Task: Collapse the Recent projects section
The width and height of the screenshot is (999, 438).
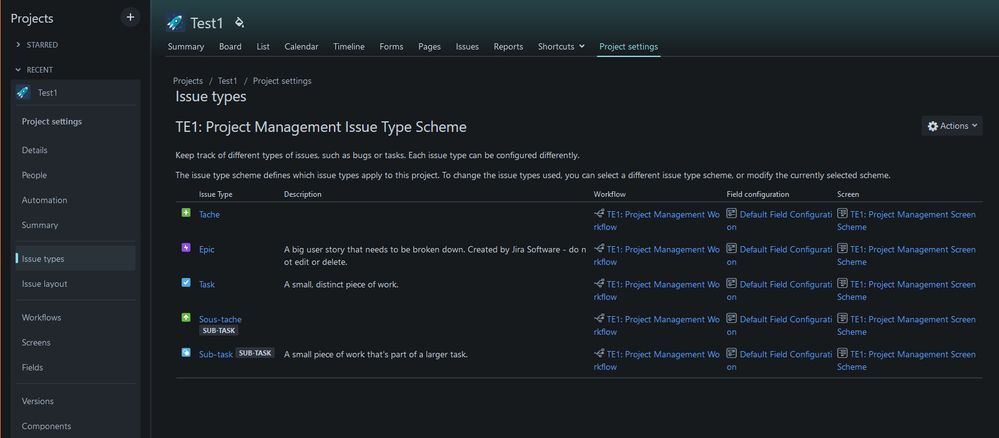Action: click(19, 70)
